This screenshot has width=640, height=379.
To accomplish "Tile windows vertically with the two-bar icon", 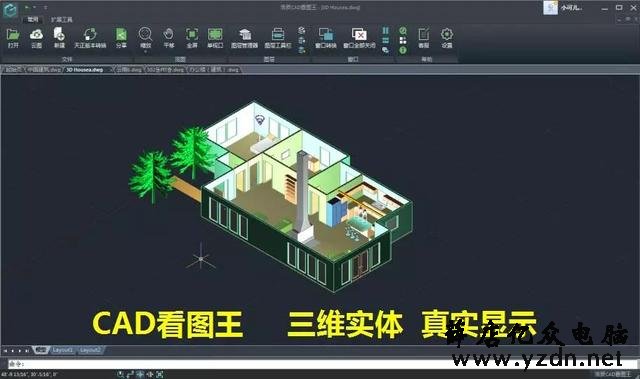I will point(385,31).
